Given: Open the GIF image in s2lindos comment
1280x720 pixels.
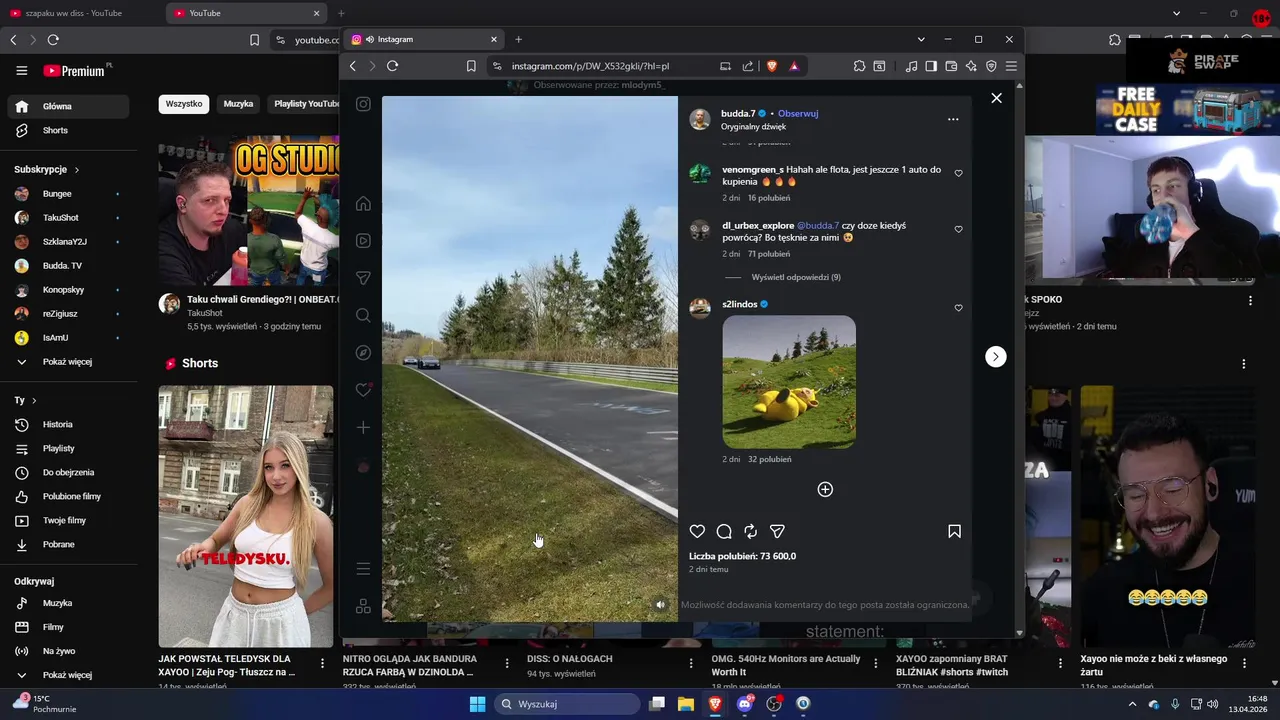Looking at the screenshot, I should tap(789, 382).
